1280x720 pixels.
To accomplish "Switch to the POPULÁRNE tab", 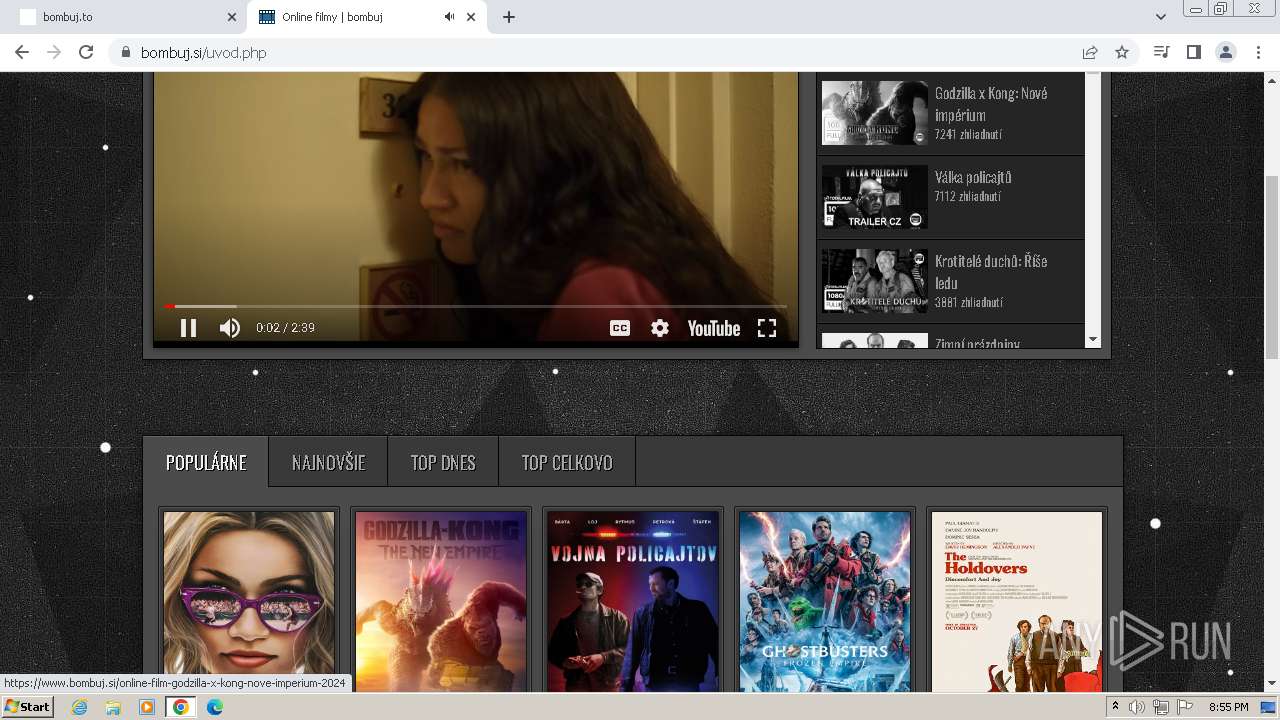I will [x=206, y=462].
